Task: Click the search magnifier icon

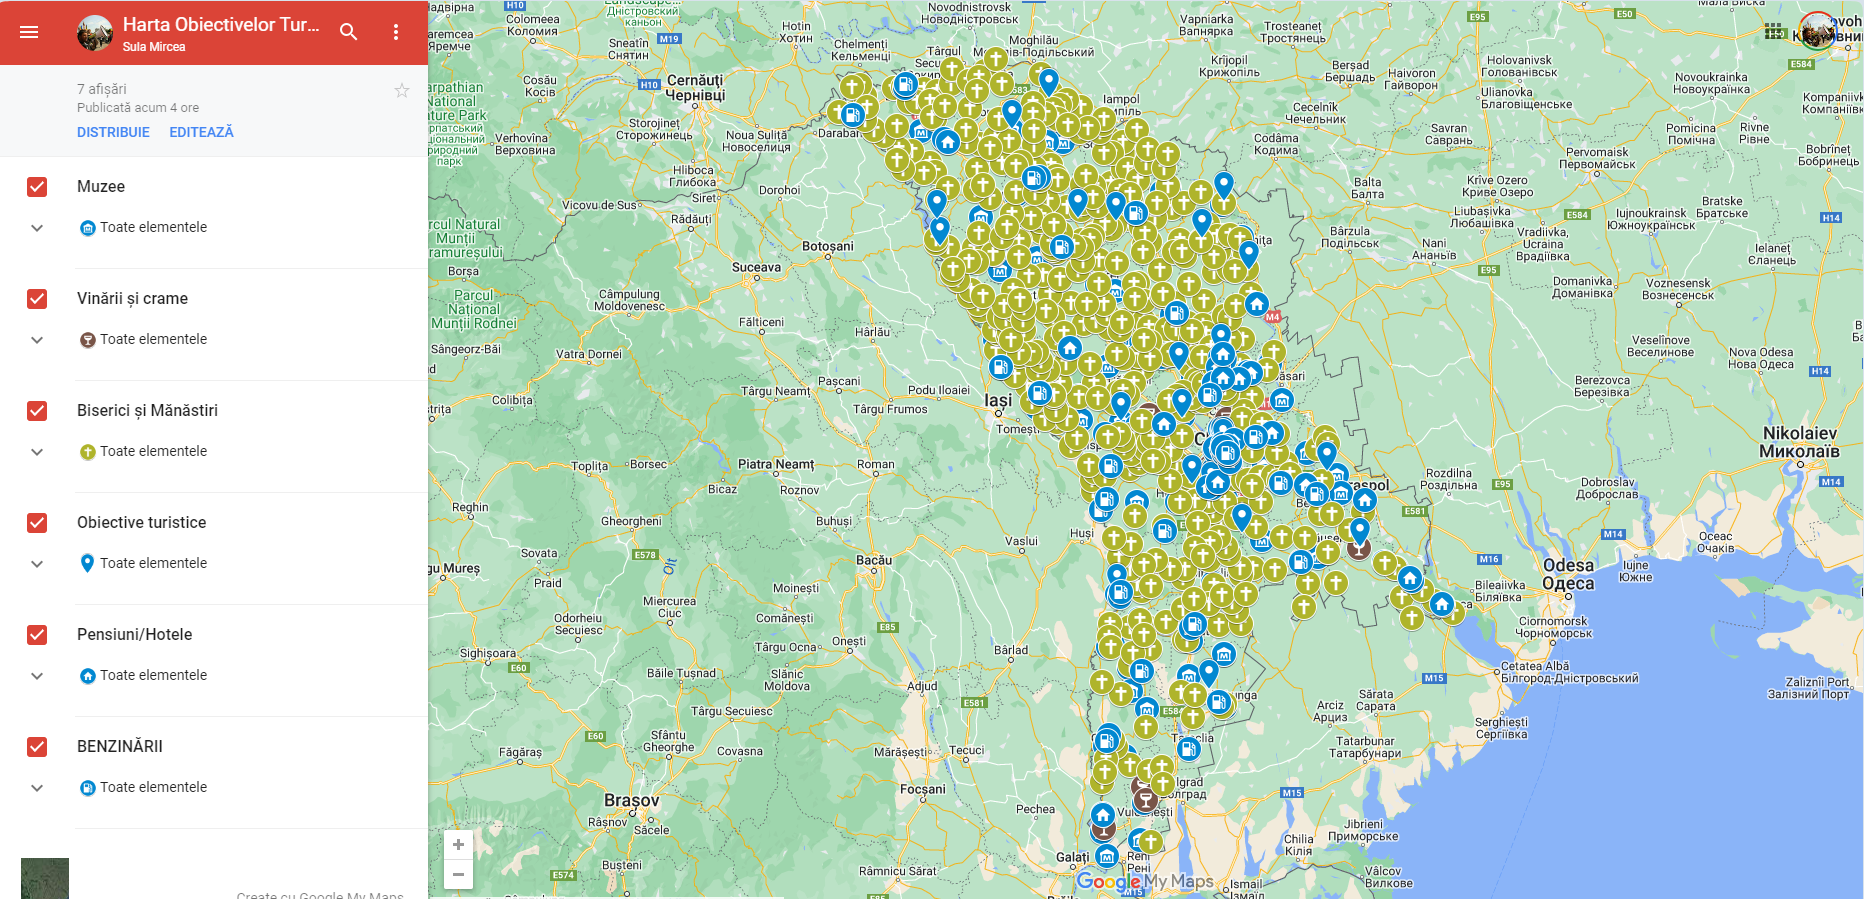Action: (x=348, y=32)
